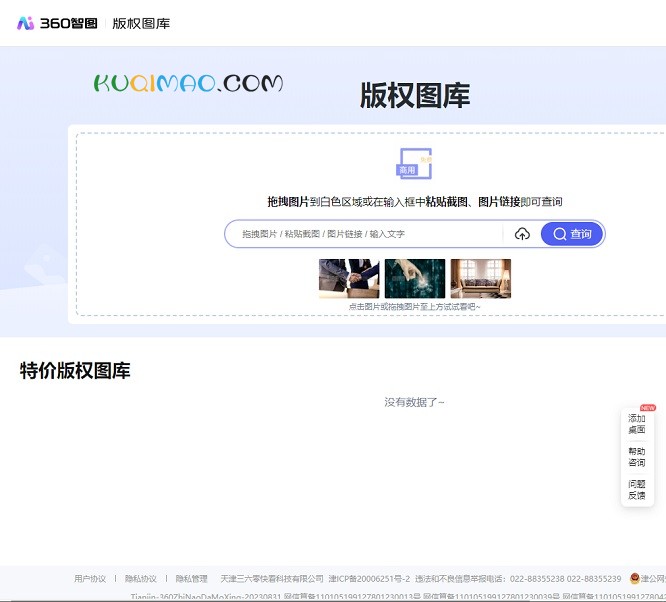Screen dimensions: 666x602
Task: Open the 版权图库 header link
Action: (x=141, y=23)
